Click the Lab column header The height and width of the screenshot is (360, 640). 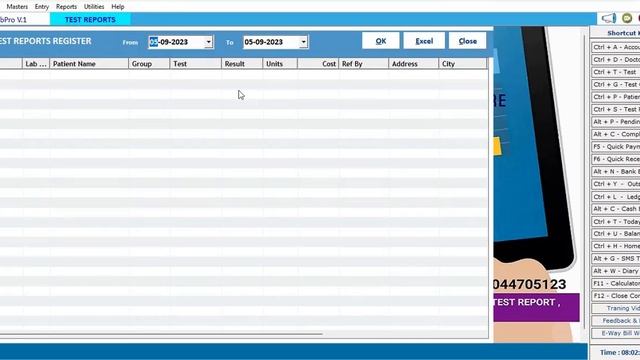pyautogui.click(x=36, y=64)
